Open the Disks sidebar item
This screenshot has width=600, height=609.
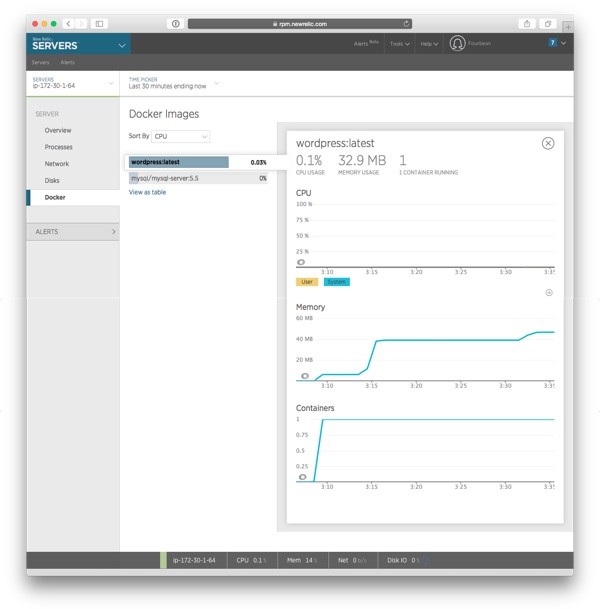pyautogui.click(x=52, y=180)
